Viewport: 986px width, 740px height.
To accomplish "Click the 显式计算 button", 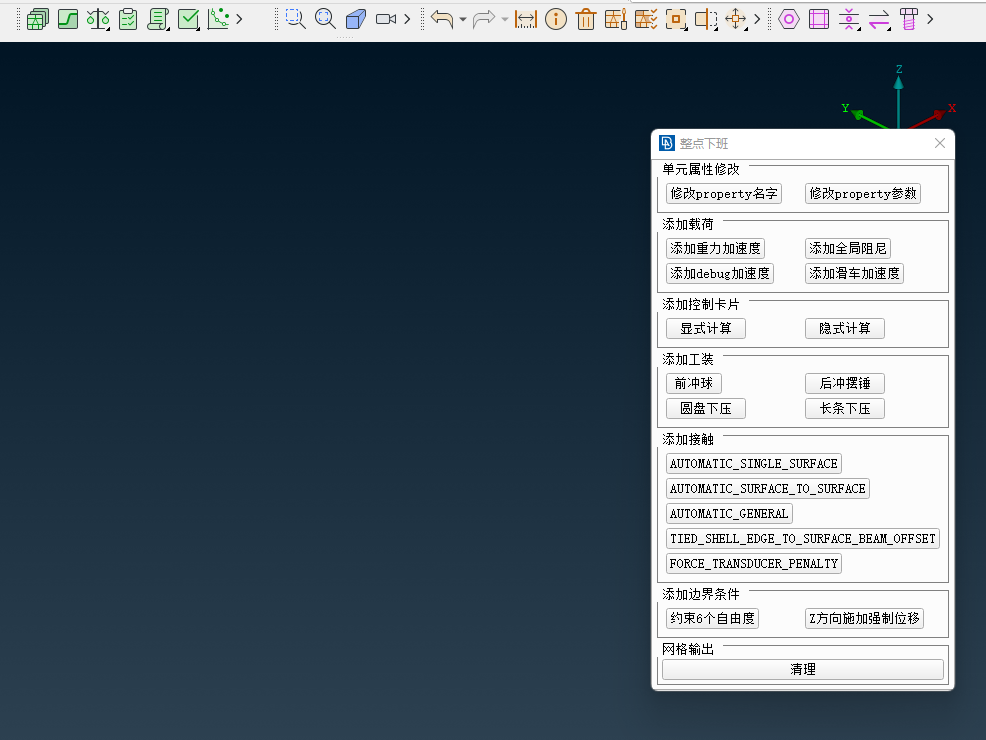I will 706,328.
